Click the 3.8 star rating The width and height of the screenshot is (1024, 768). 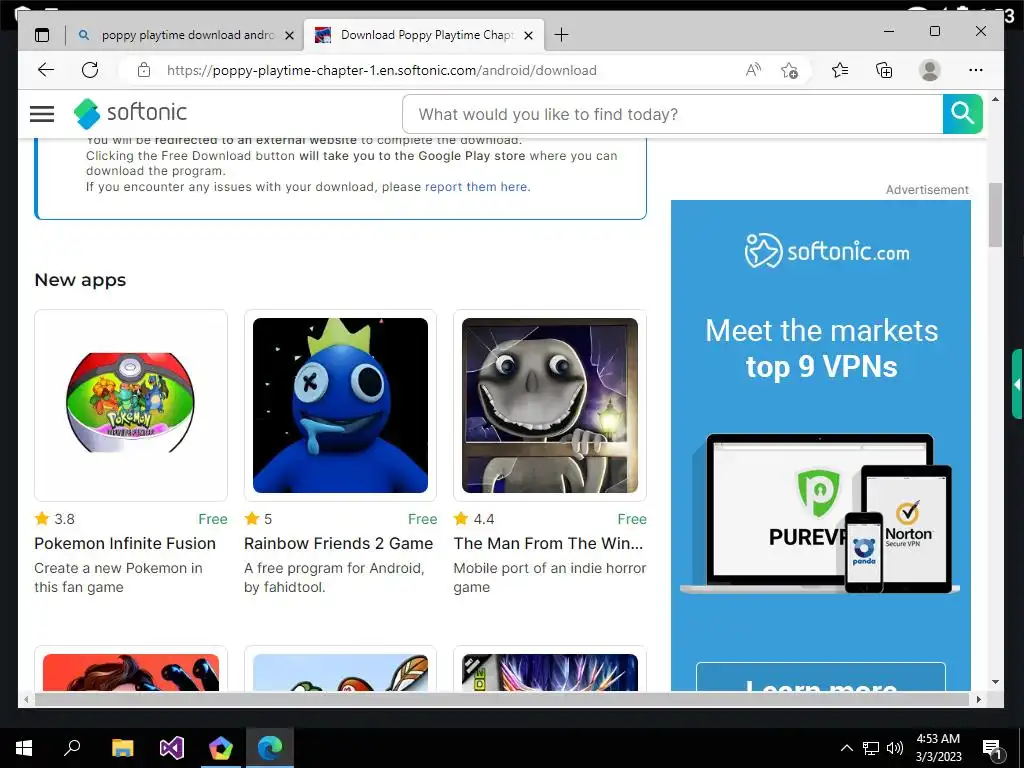(54, 519)
